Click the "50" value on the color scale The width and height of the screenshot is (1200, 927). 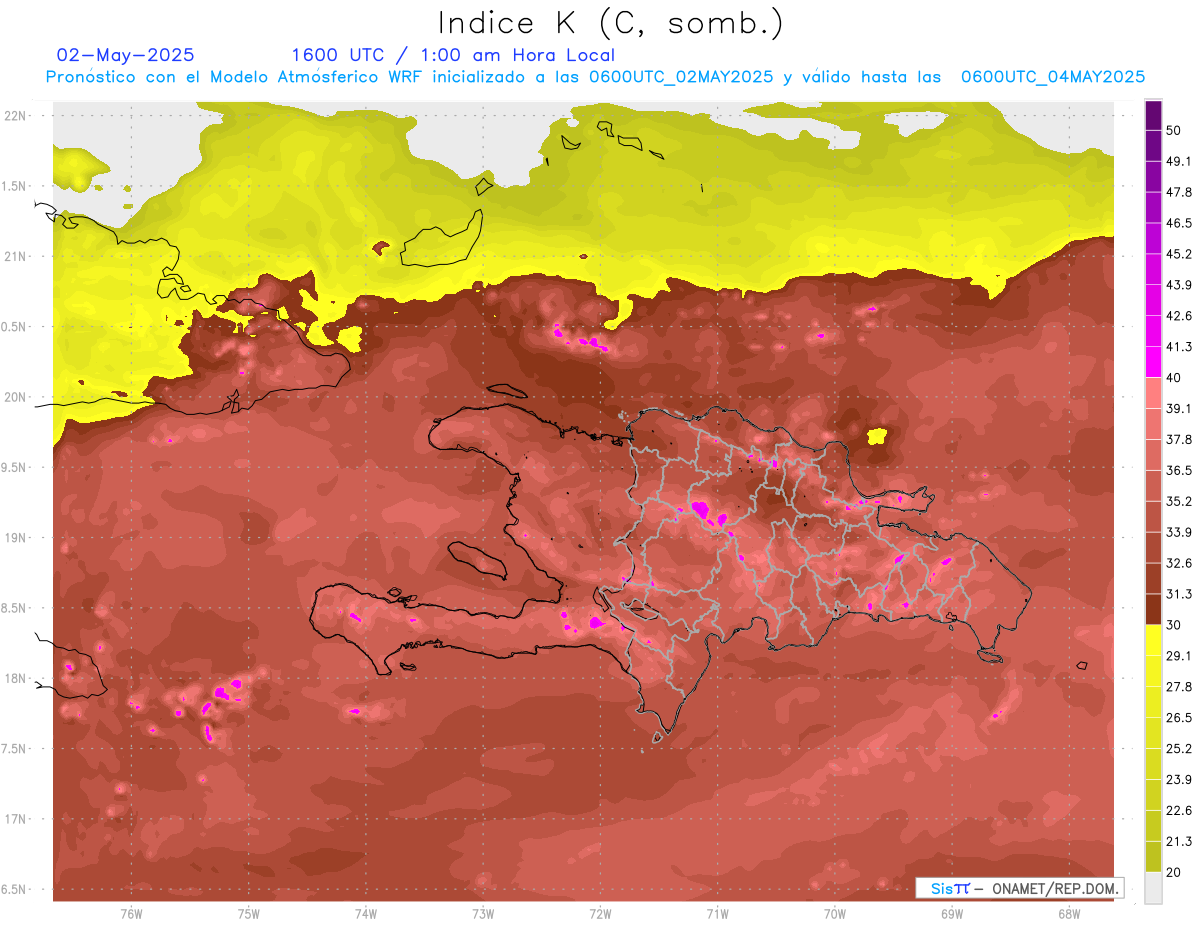click(1175, 130)
